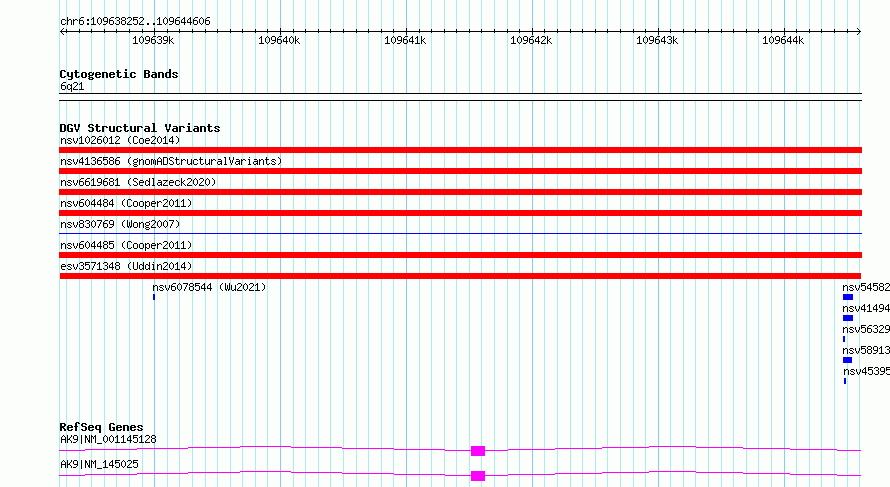Screen dimensions: 890x487
Task: Open the nsv4136586 (gnomADStructuralVariants) label
Action: (171, 161)
